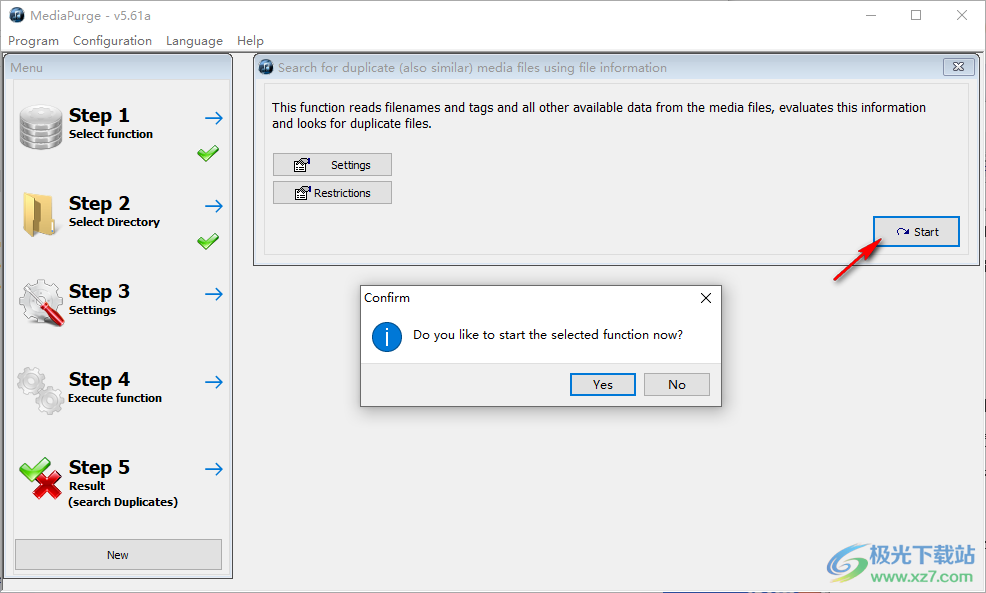Click the small icon beside the search panel title
Viewport: 986px width, 593px height.
click(x=266, y=67)
